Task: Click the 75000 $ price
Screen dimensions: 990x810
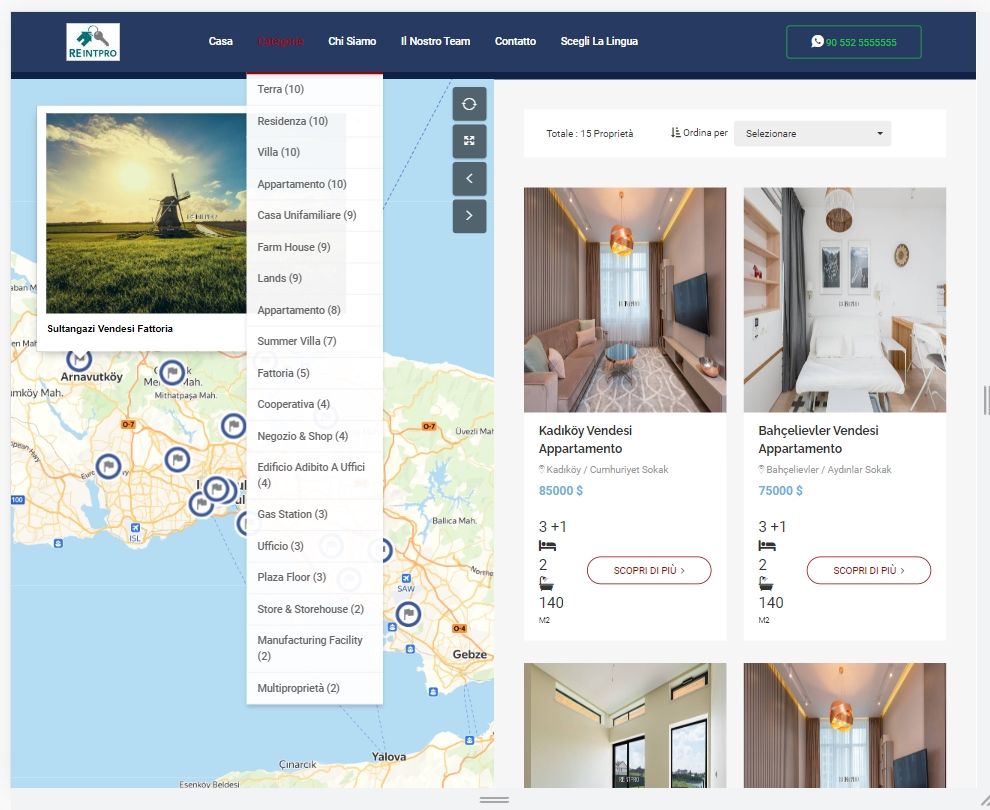Action: (780, 491)
